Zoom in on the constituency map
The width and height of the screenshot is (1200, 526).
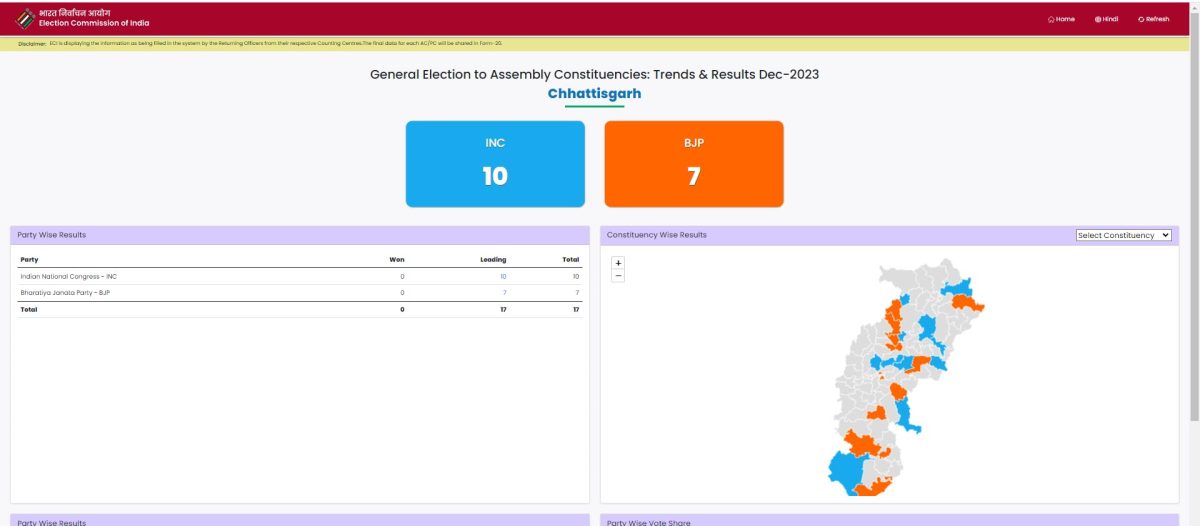click(617, 263)
